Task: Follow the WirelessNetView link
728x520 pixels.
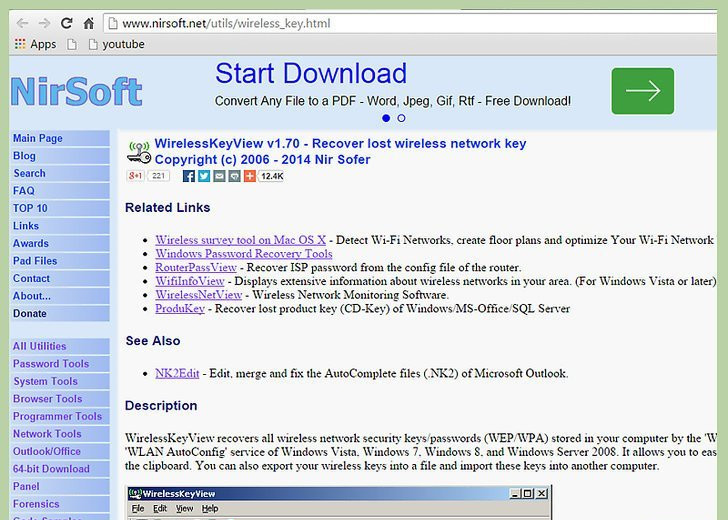Action: (199, 295)
